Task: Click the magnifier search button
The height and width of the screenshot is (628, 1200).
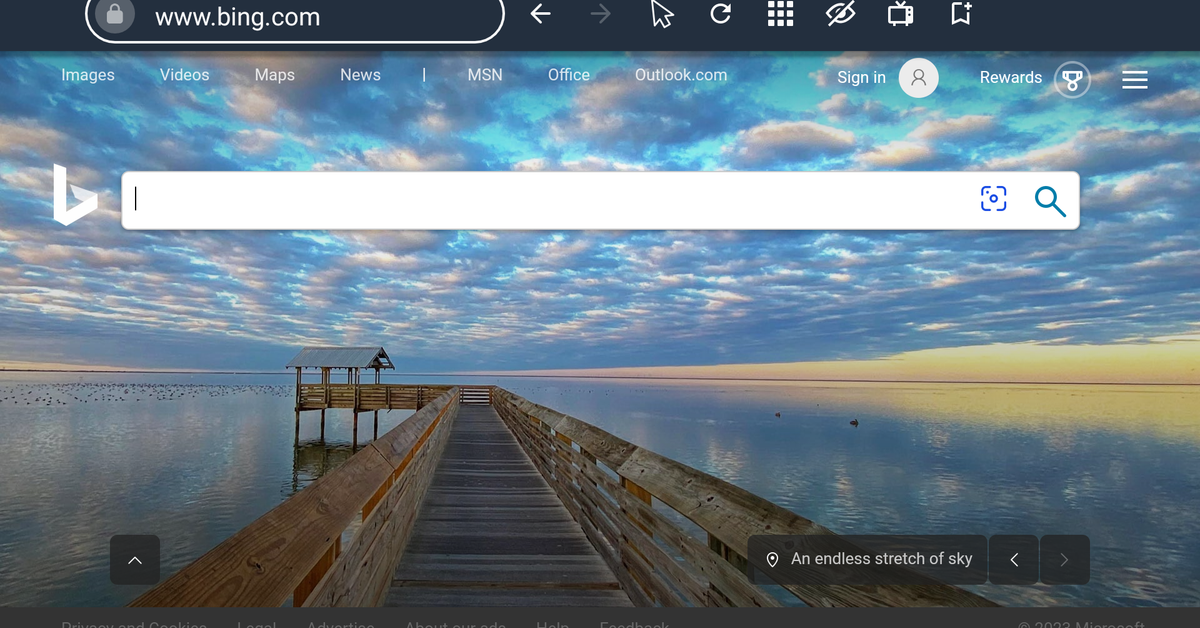Action: (1049, 201)
